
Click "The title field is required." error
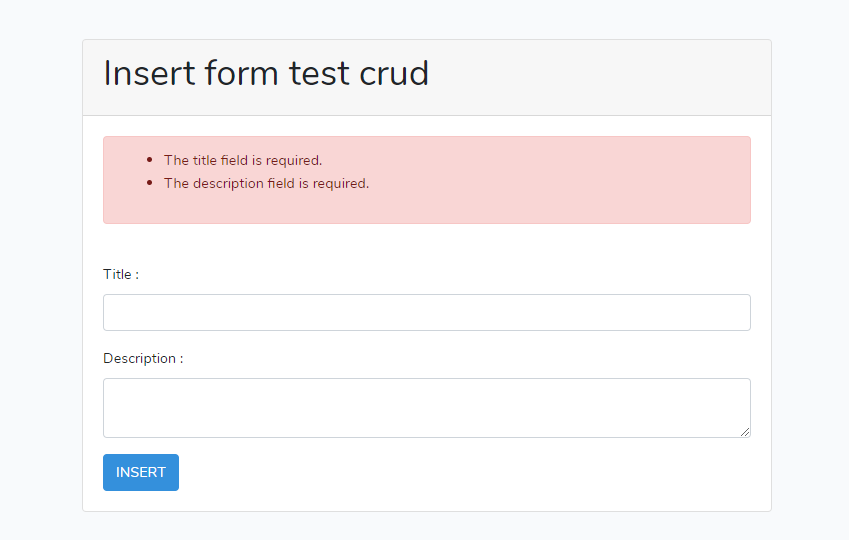click(x=243, y=160)
